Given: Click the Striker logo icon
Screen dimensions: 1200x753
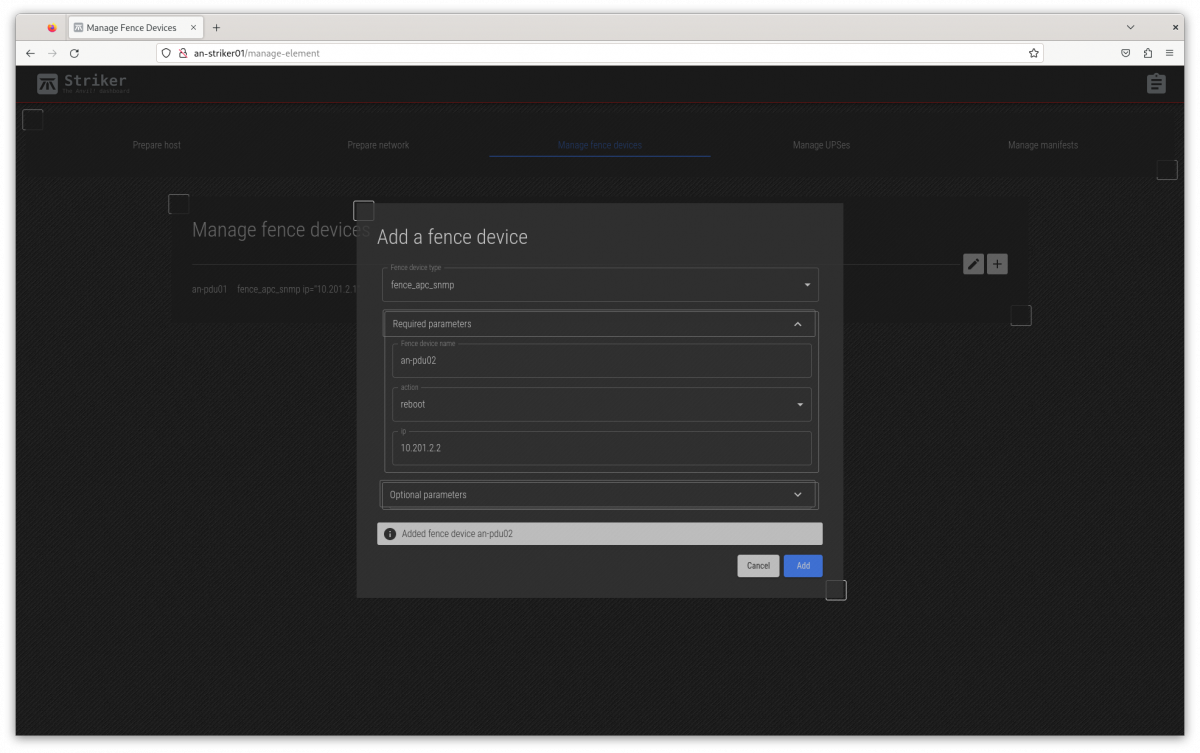Looking at the screenshot, I should pyautogui.click(x=47, y=84).
